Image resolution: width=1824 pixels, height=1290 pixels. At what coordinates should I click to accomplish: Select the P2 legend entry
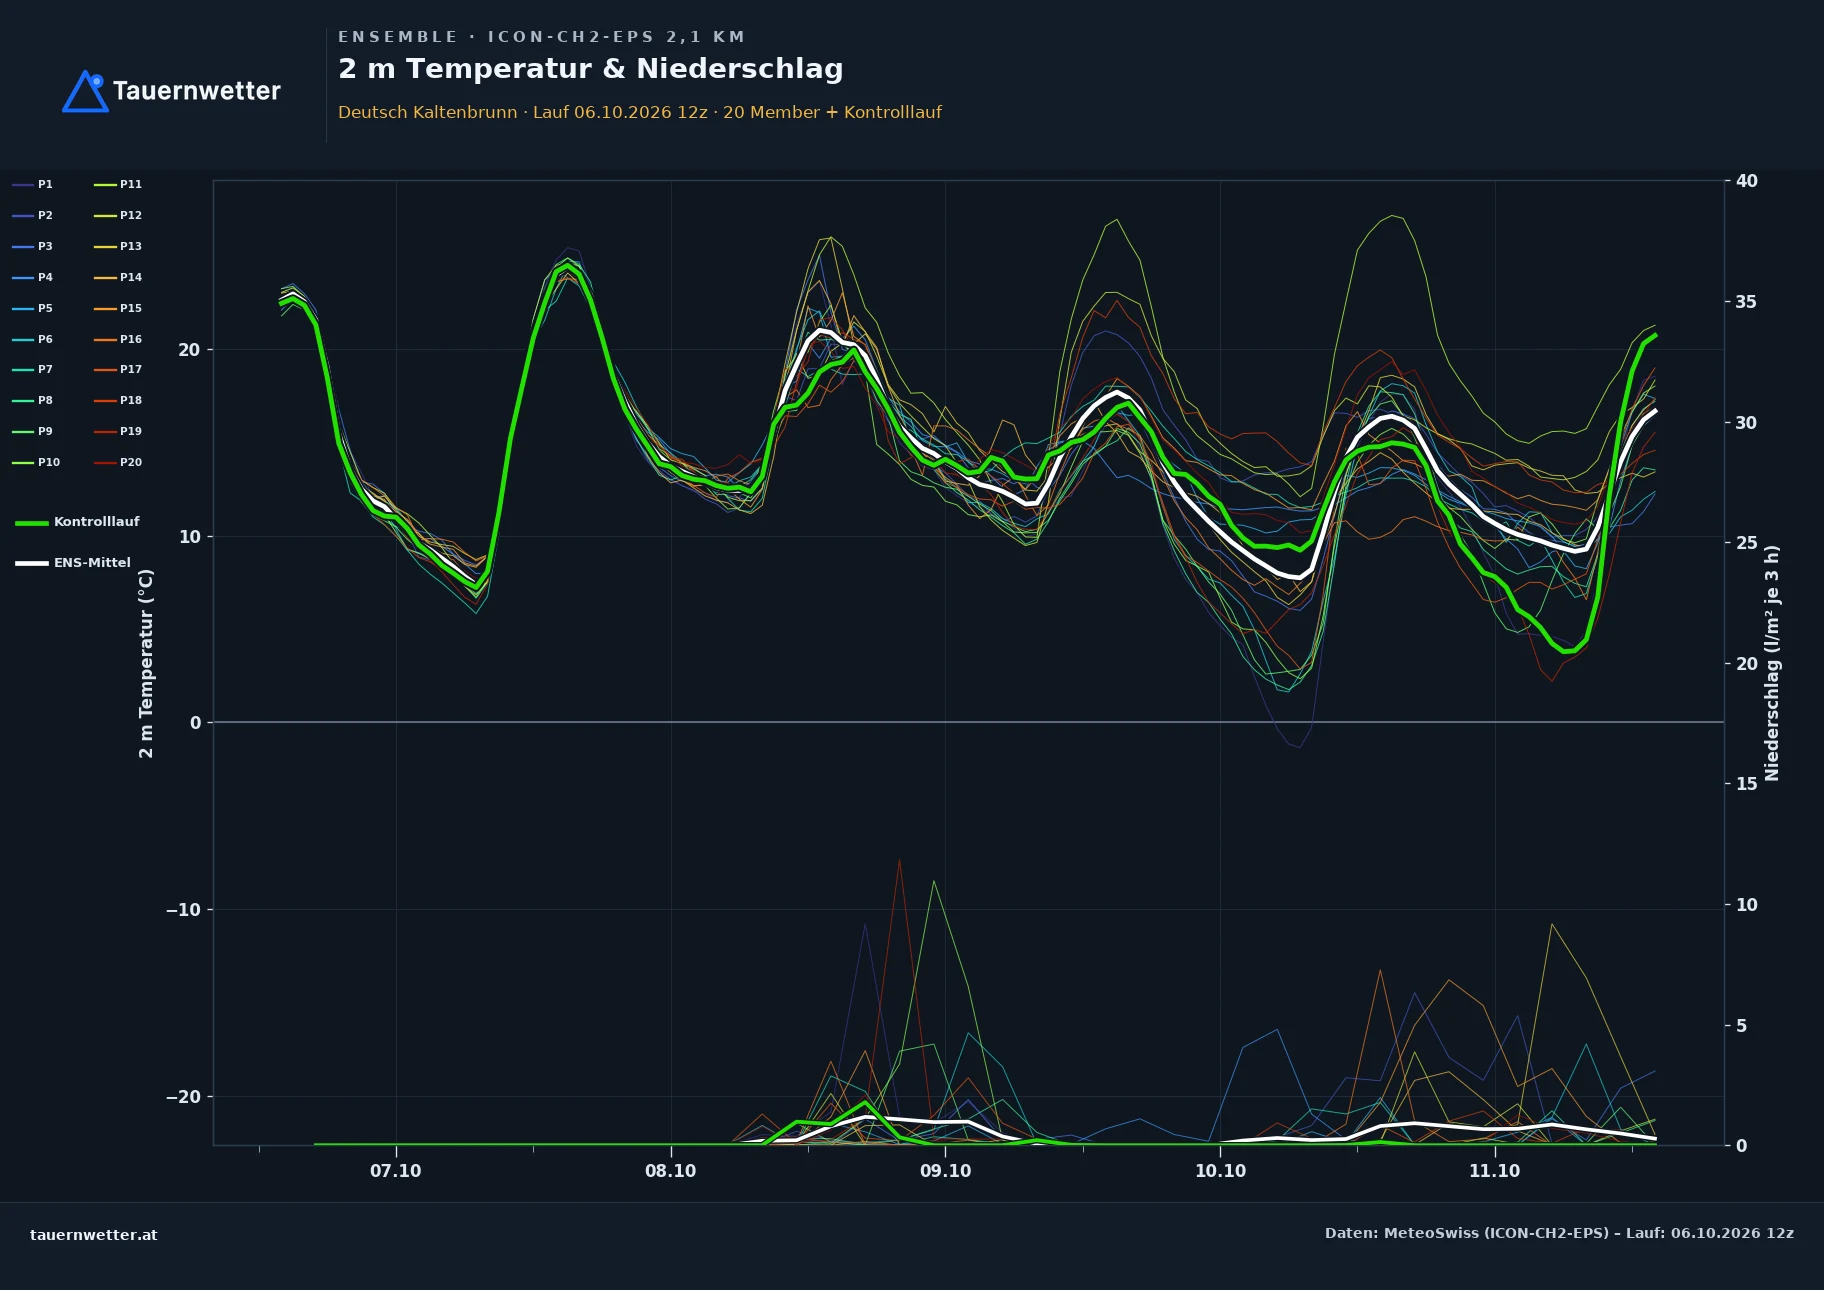click(x=33, y=215)
